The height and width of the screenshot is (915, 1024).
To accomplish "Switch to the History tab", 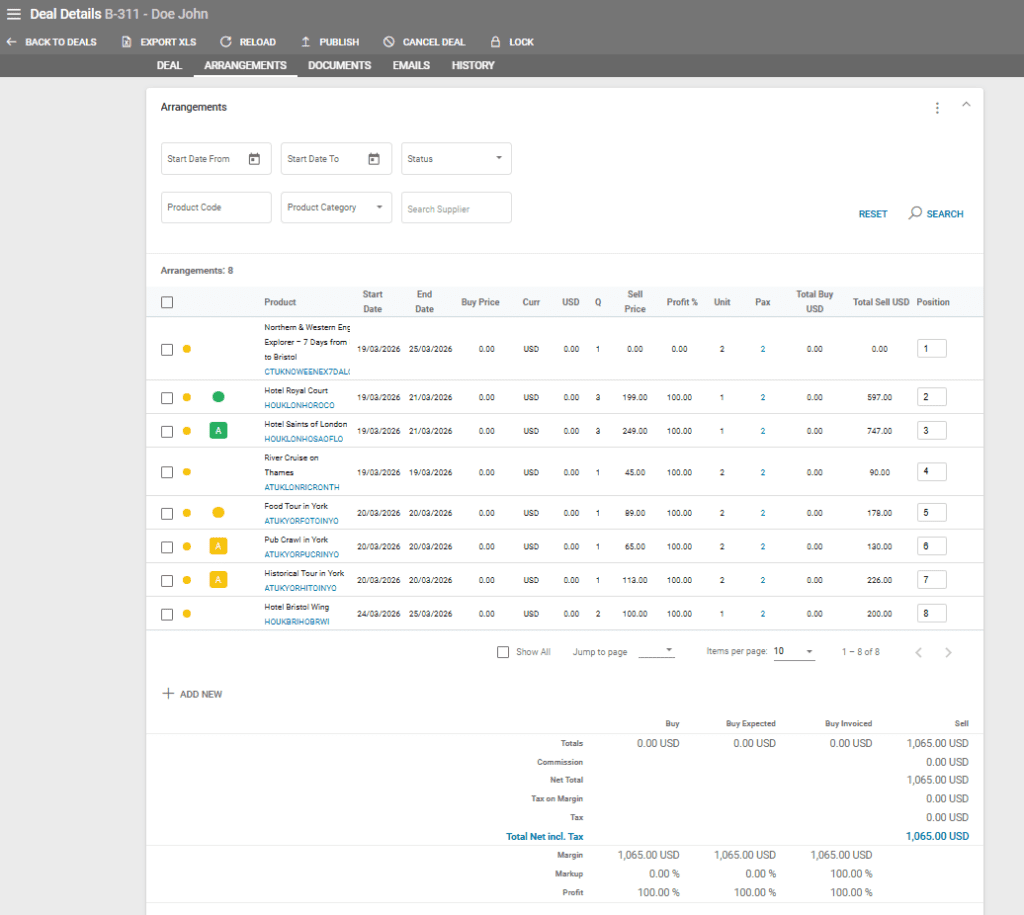I will pyautogui.click(x=473, y=66).
